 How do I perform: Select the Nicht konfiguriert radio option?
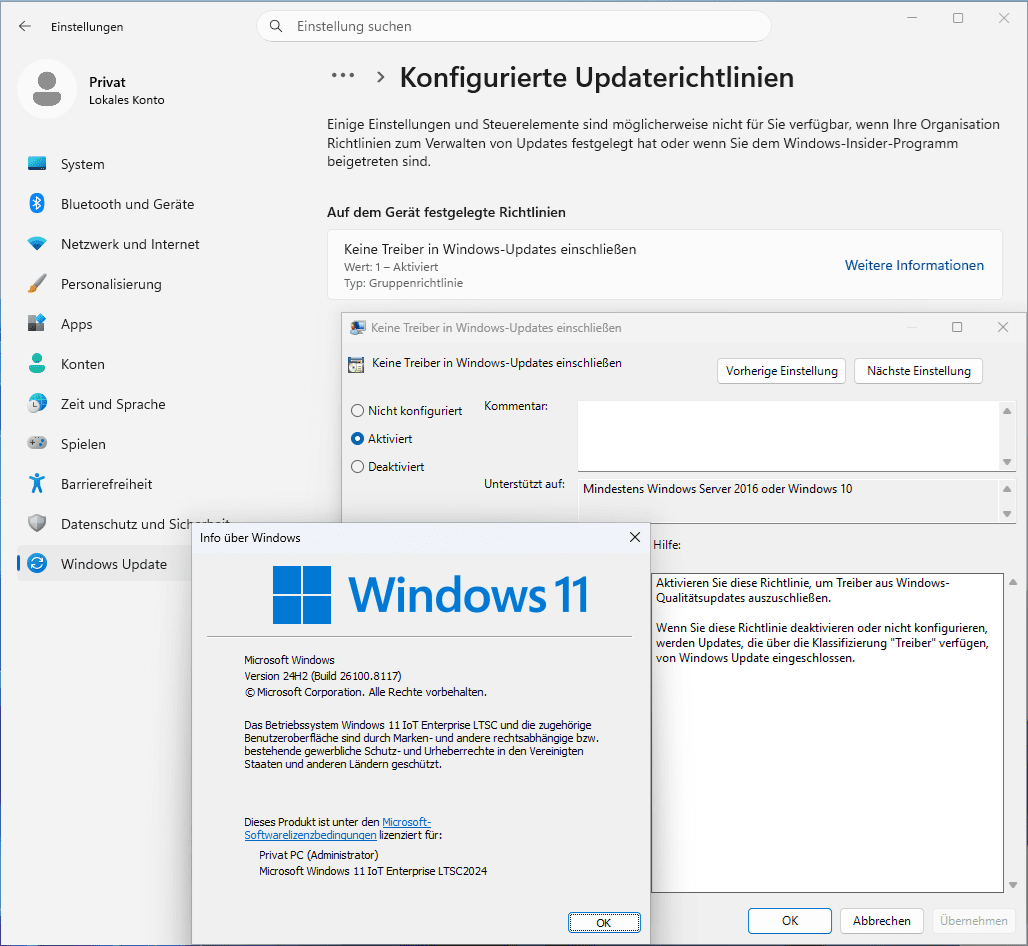click(357, 410)
